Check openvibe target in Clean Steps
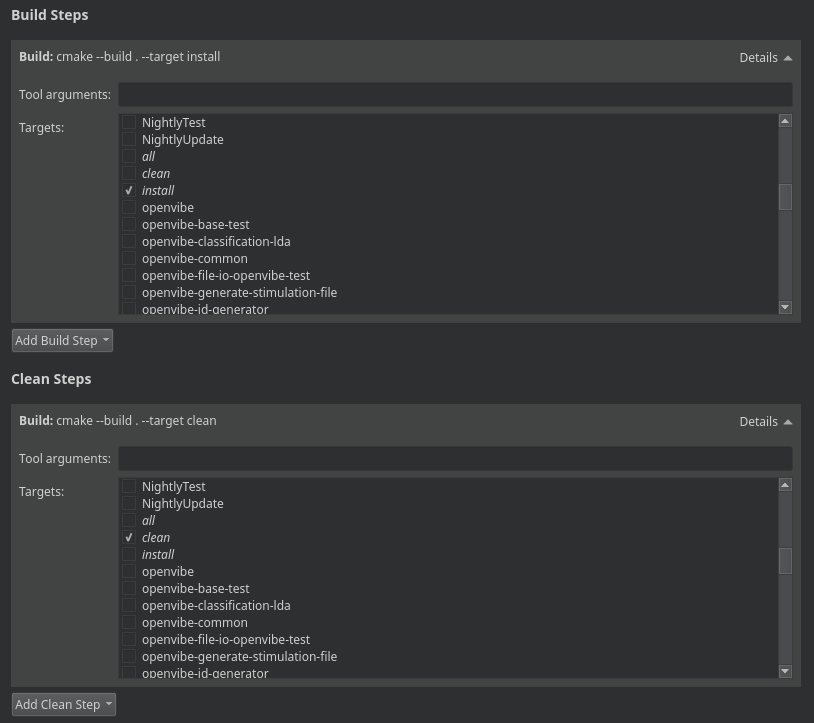The width and height of the screenshot is (814, 723). point(129,572)
